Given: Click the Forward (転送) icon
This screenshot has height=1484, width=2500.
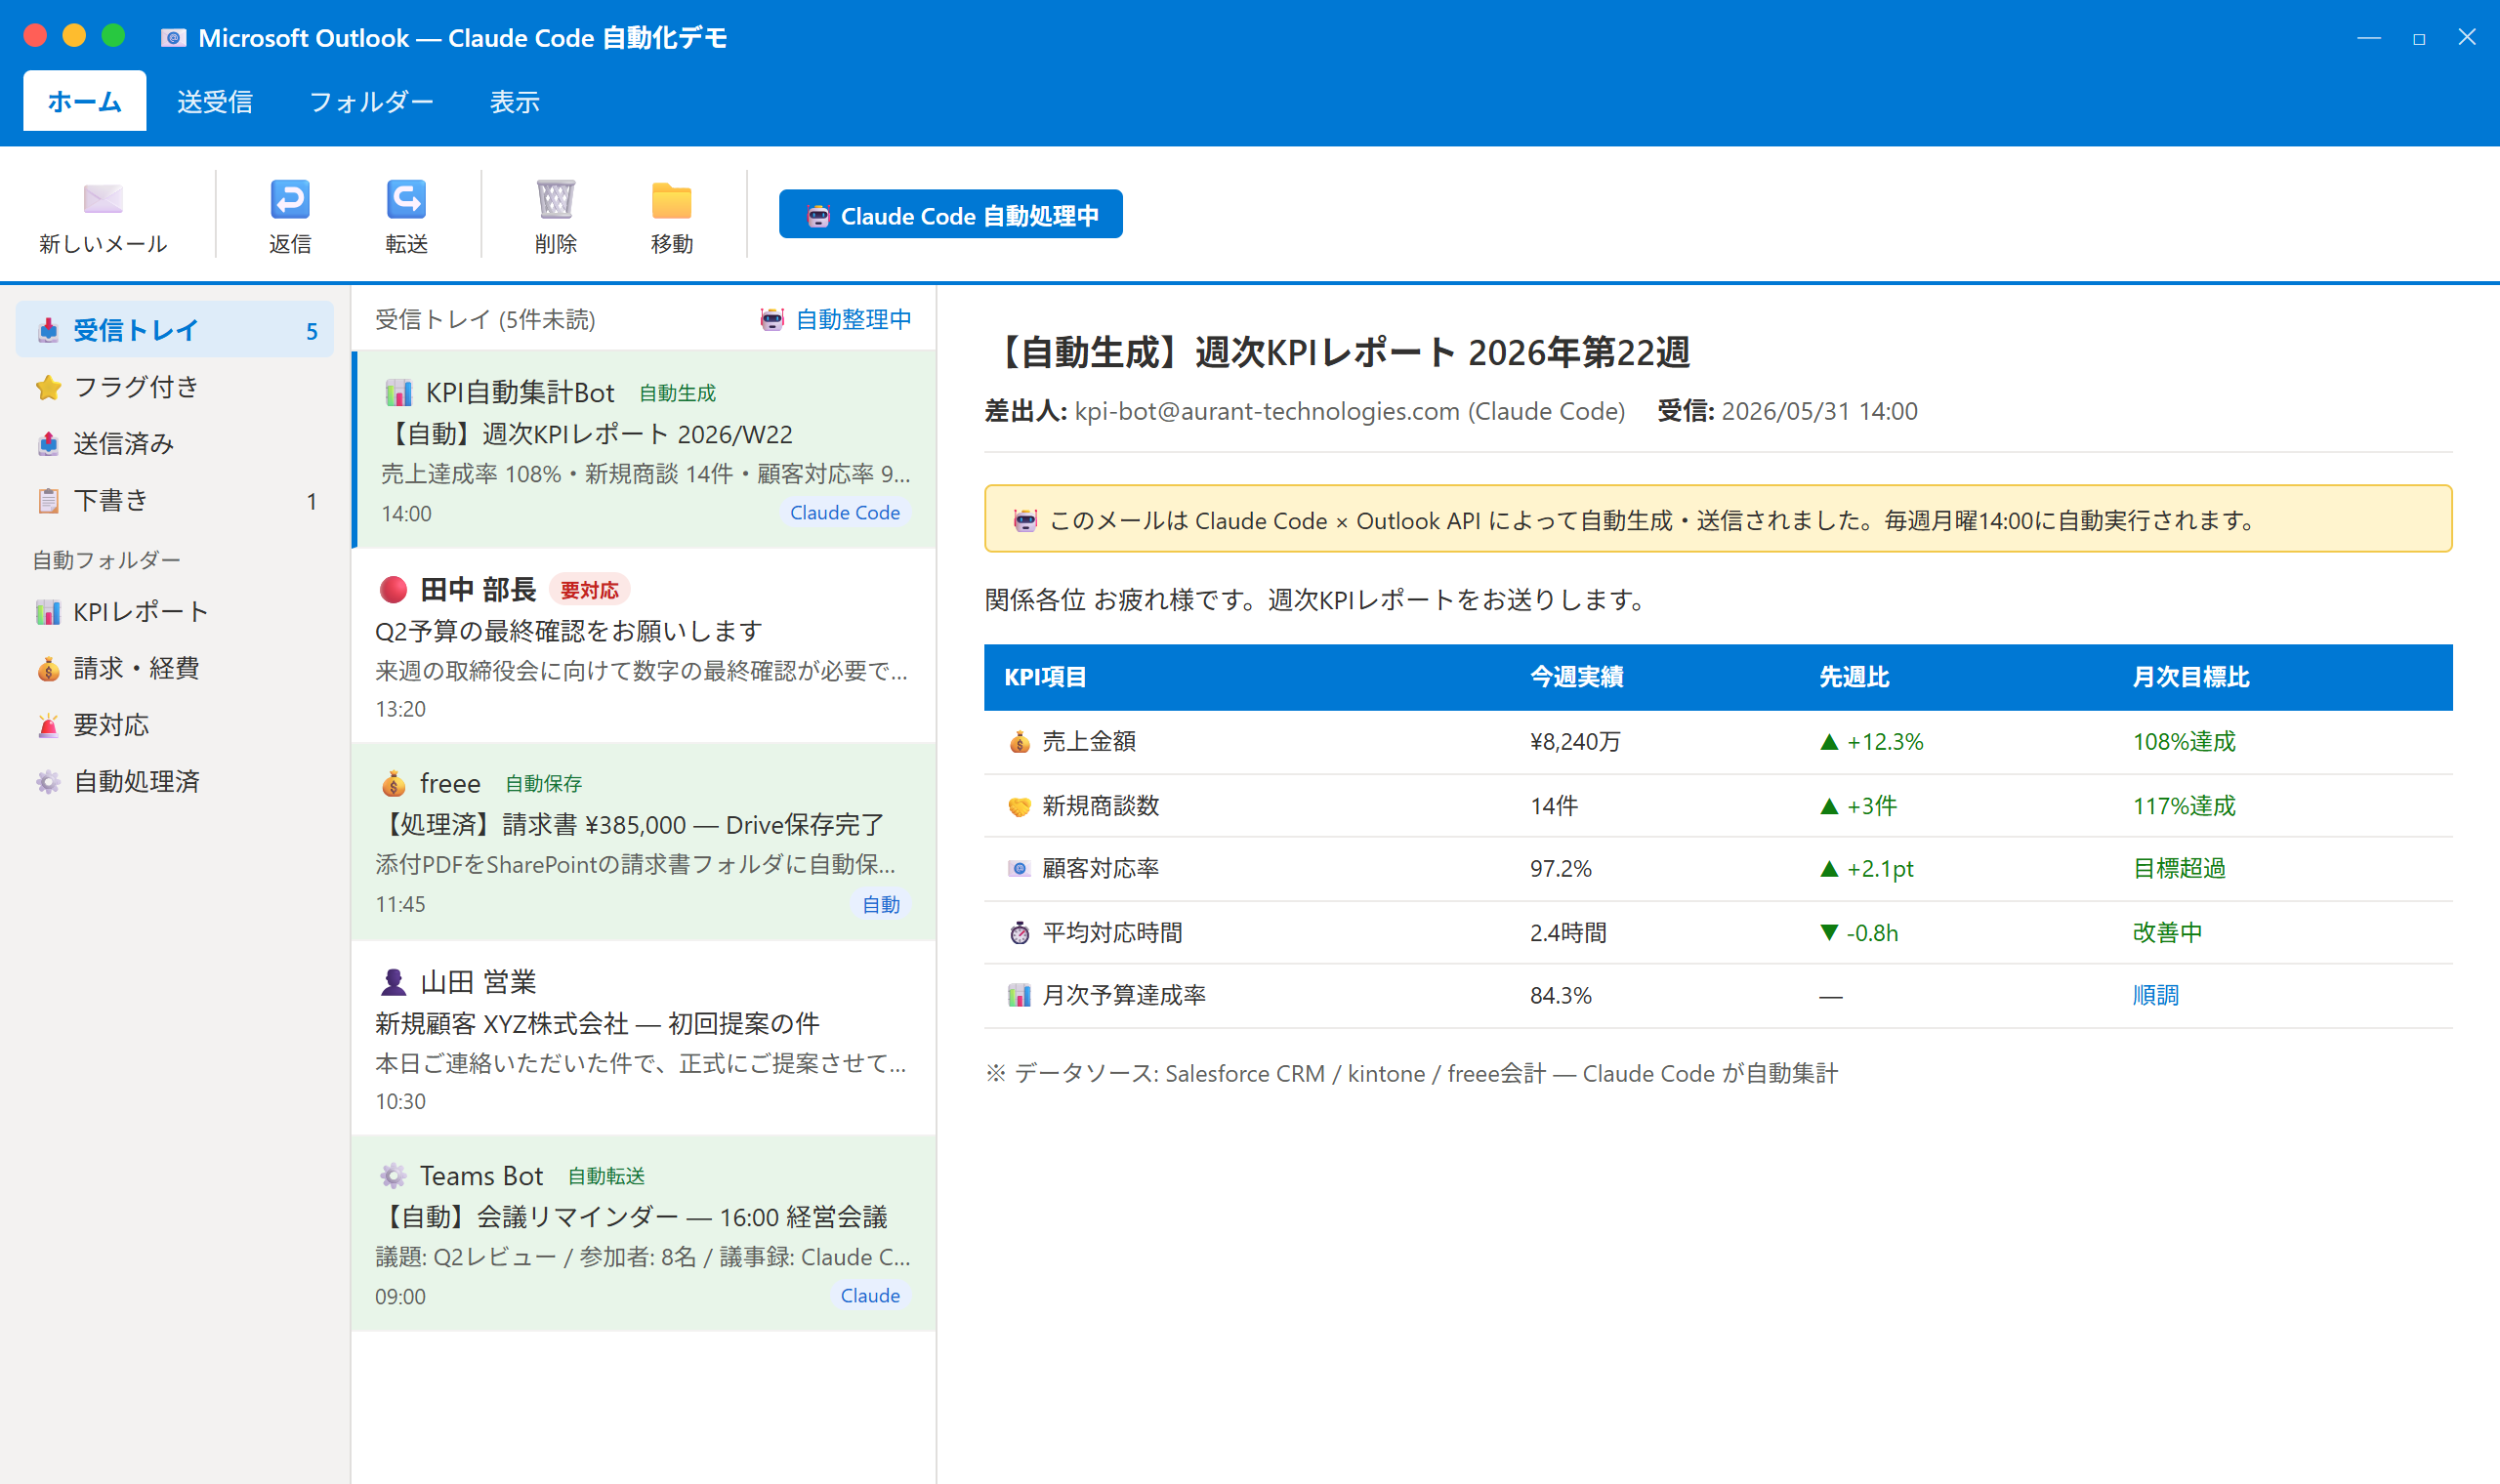Looking at the screenshot, I should tap(406, 199).
